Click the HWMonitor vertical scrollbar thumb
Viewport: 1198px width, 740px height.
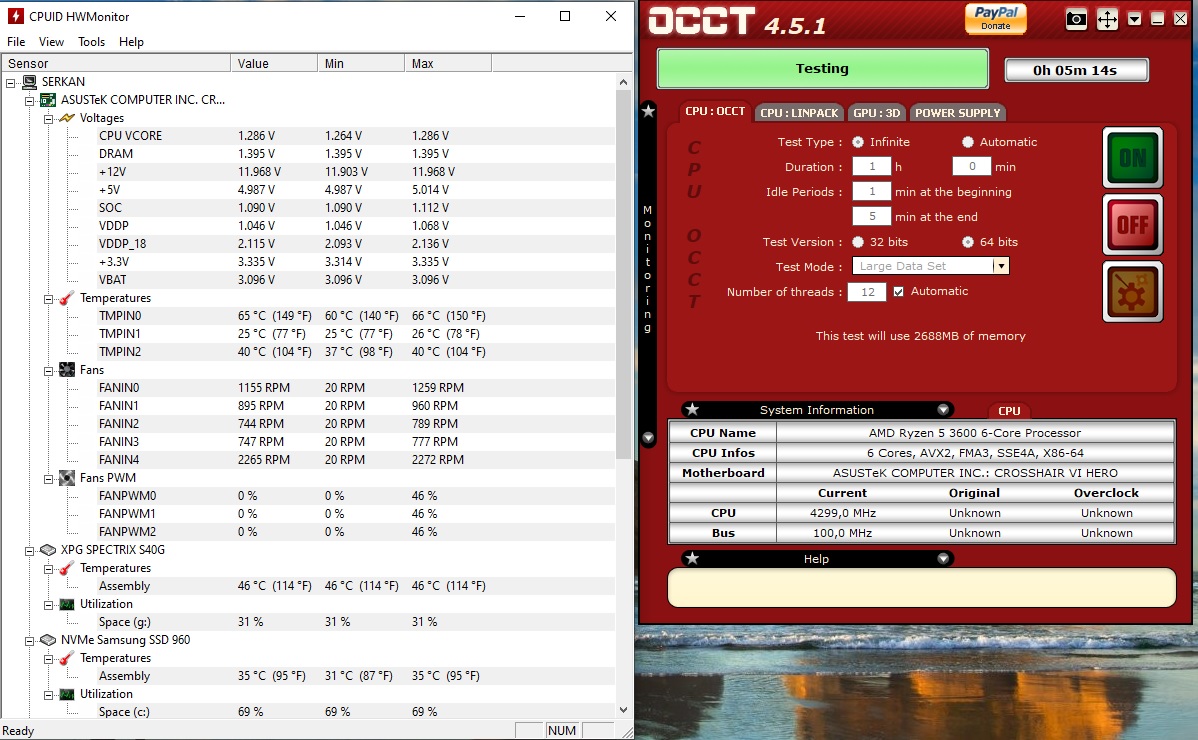[x=623, y=275]
